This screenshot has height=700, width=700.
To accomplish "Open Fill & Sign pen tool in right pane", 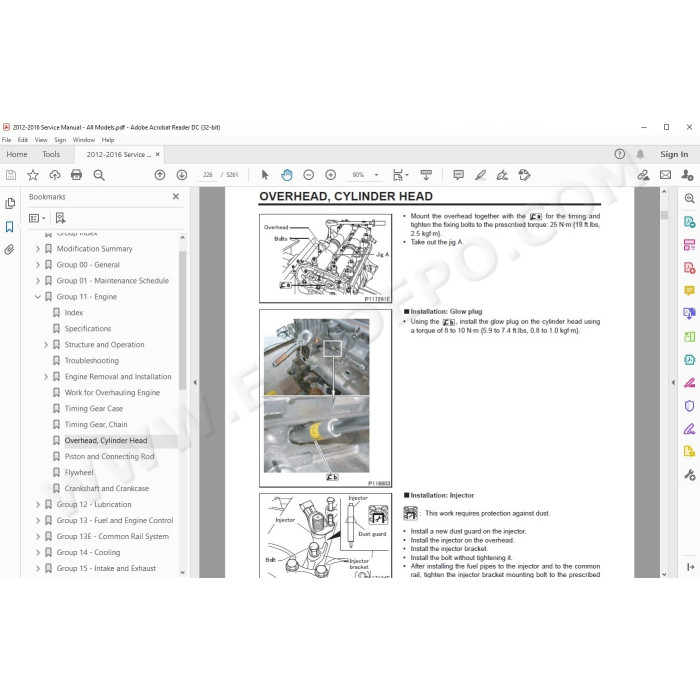I will (x=689, y=429).
